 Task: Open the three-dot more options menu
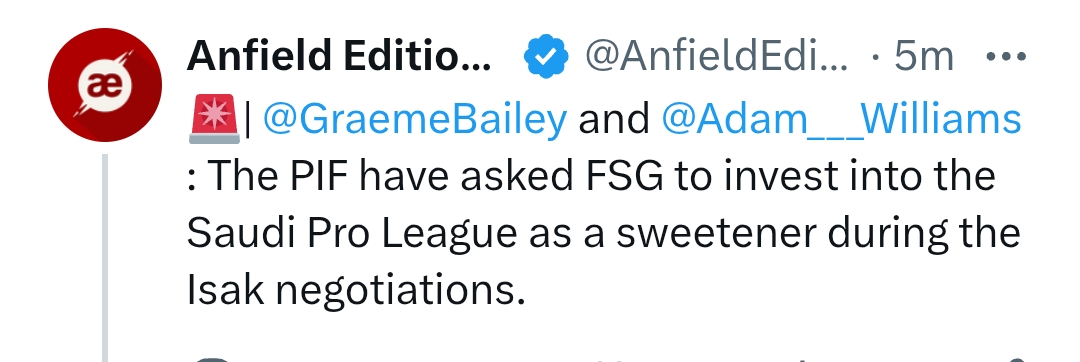[1006, 56]
